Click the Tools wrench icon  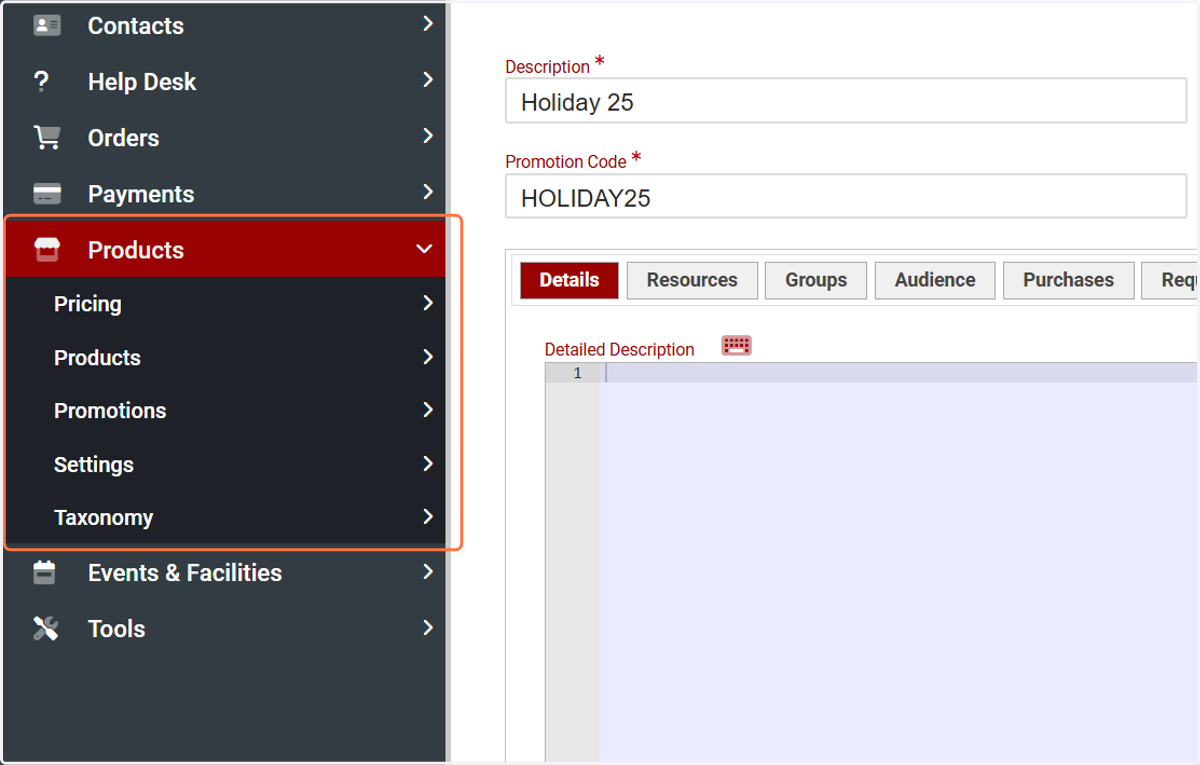46,629
